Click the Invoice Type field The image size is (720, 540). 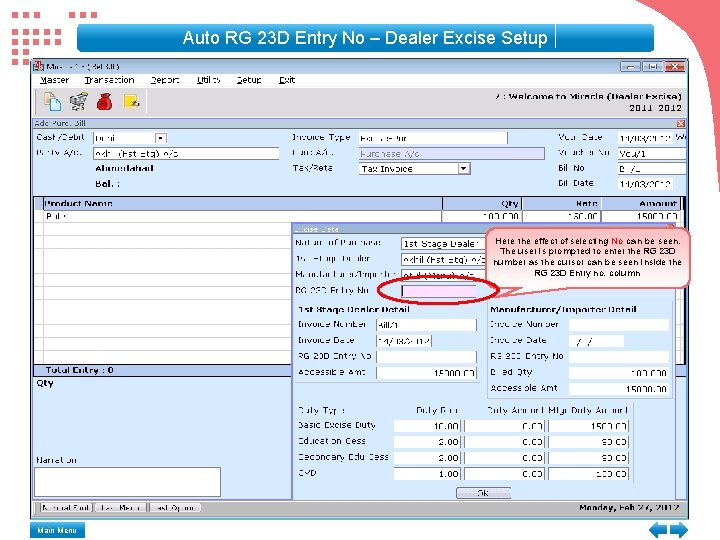click(433, 138)
